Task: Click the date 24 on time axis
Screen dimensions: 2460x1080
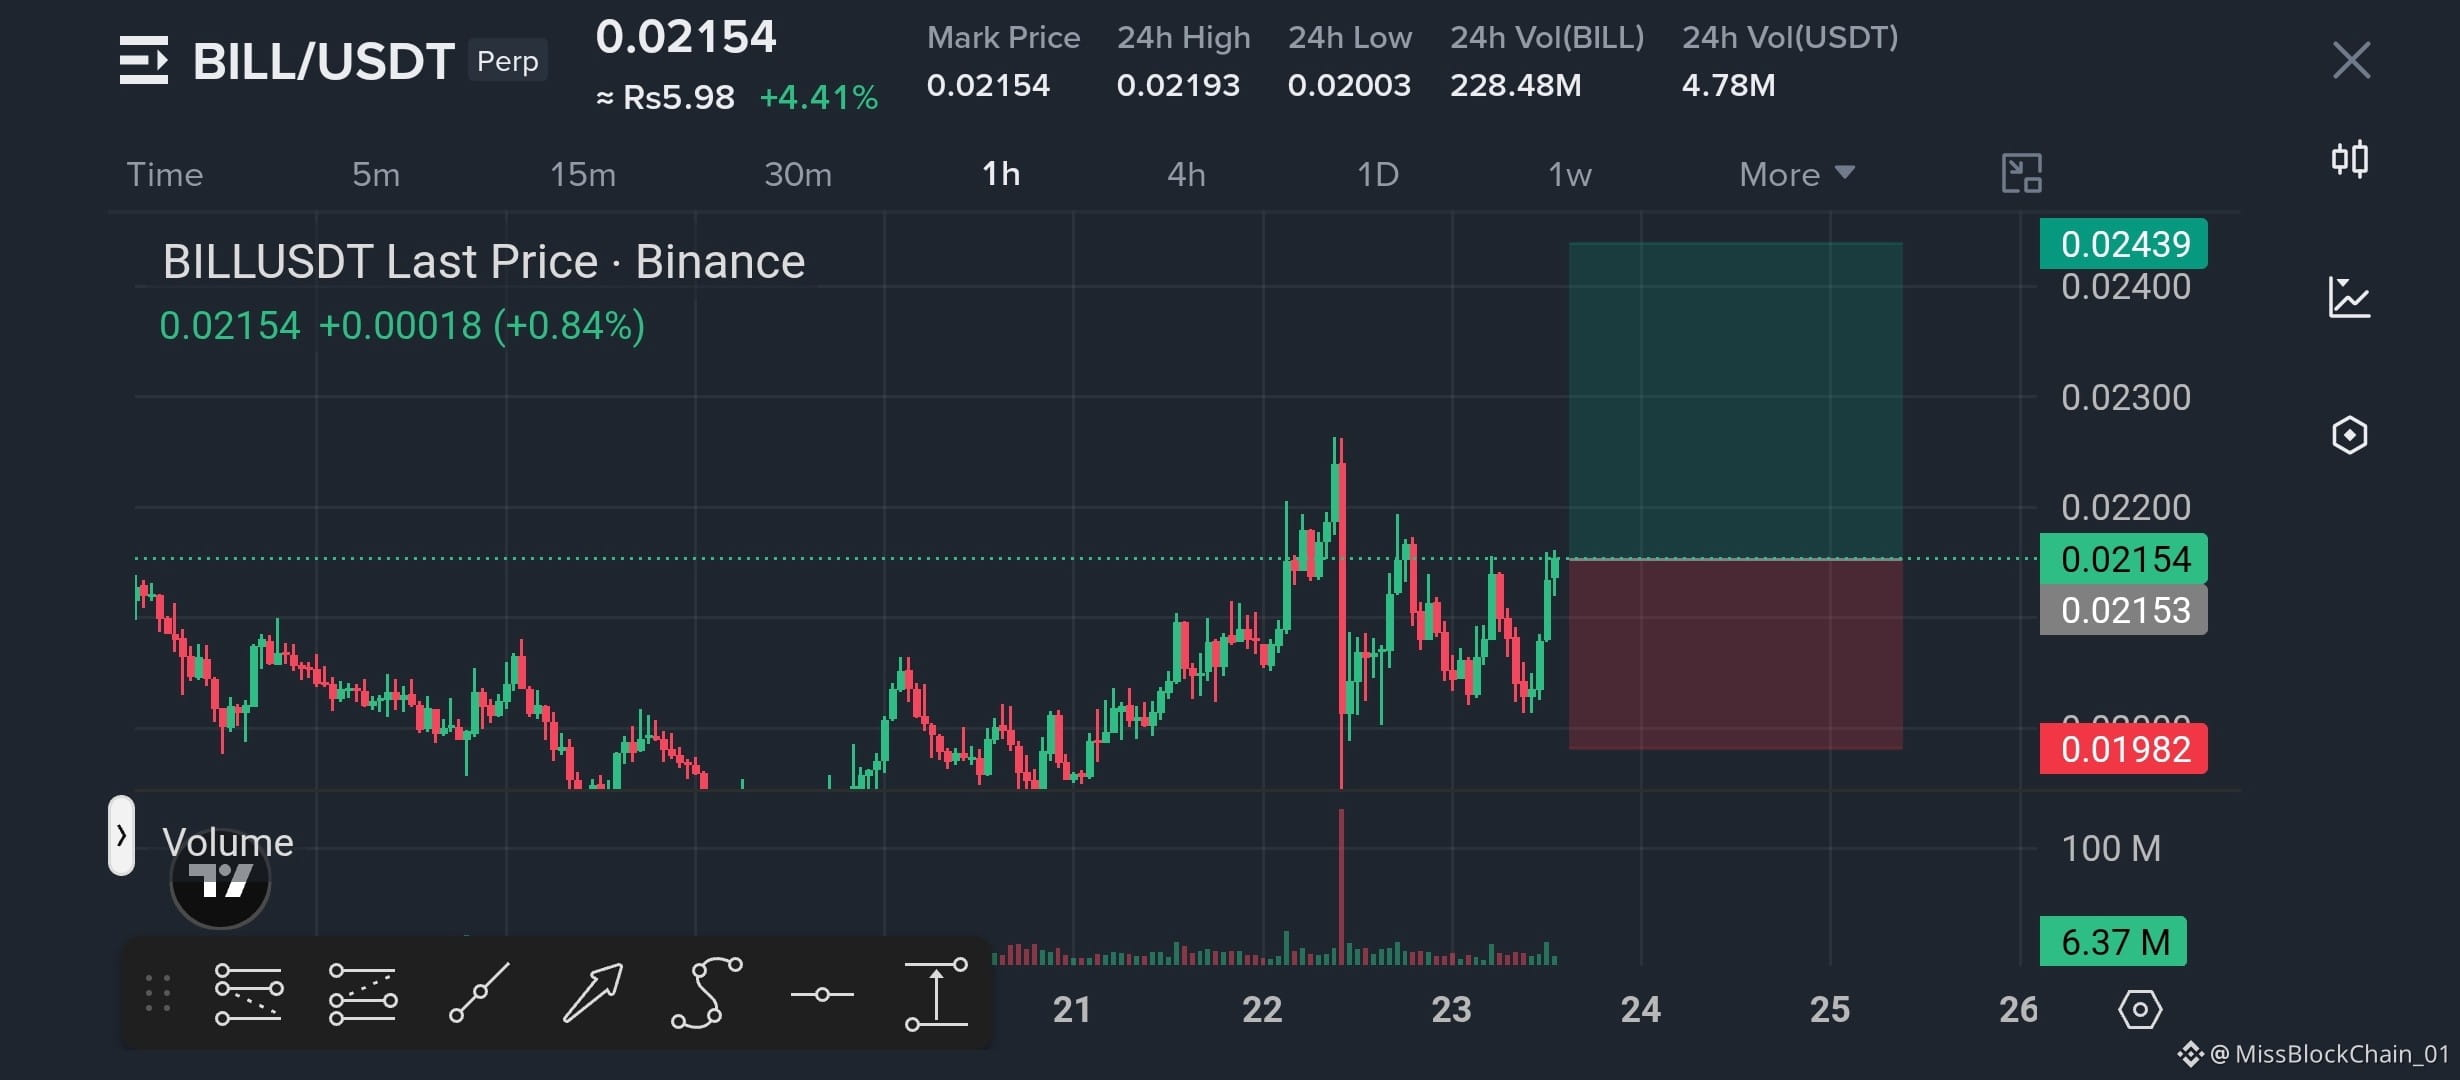Action: (x=1640, y=1009)
